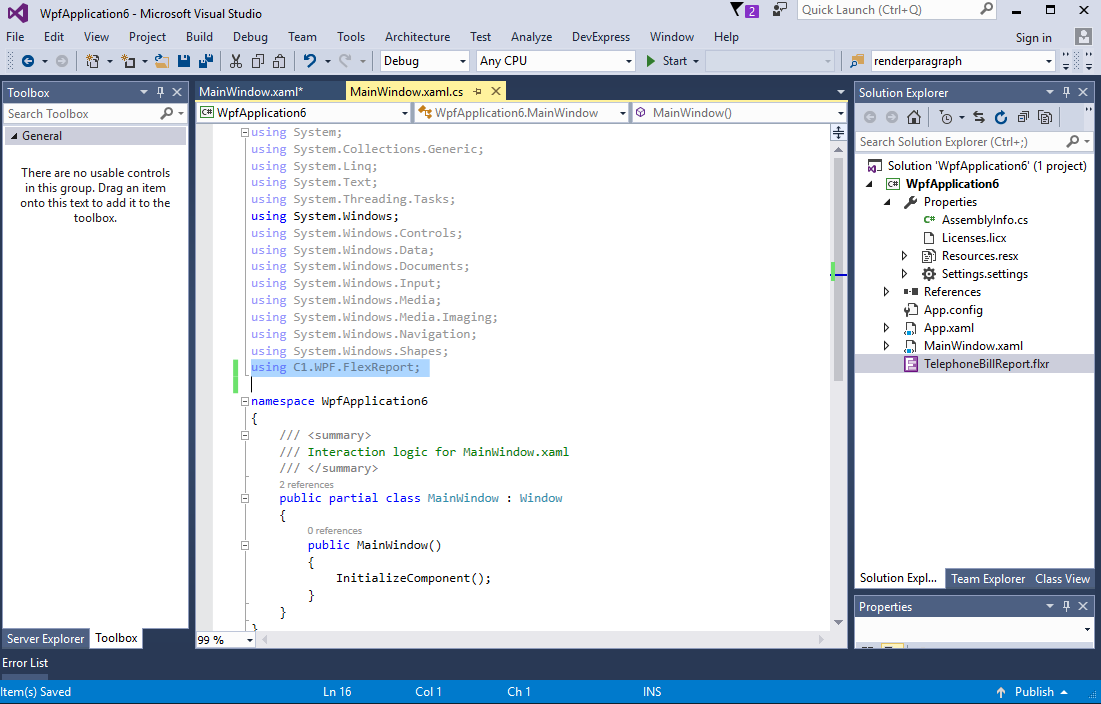The width and height of the screenshot is (1101, 704).
Task: Open the Architecture menu
Action: pyautogui.click(x=417, y=37)
